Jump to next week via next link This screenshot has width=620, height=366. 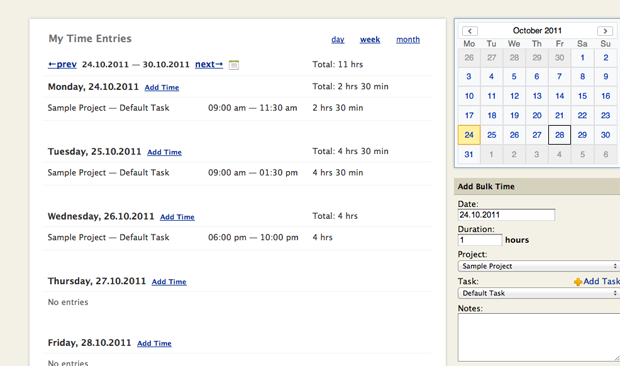(209, 64)
